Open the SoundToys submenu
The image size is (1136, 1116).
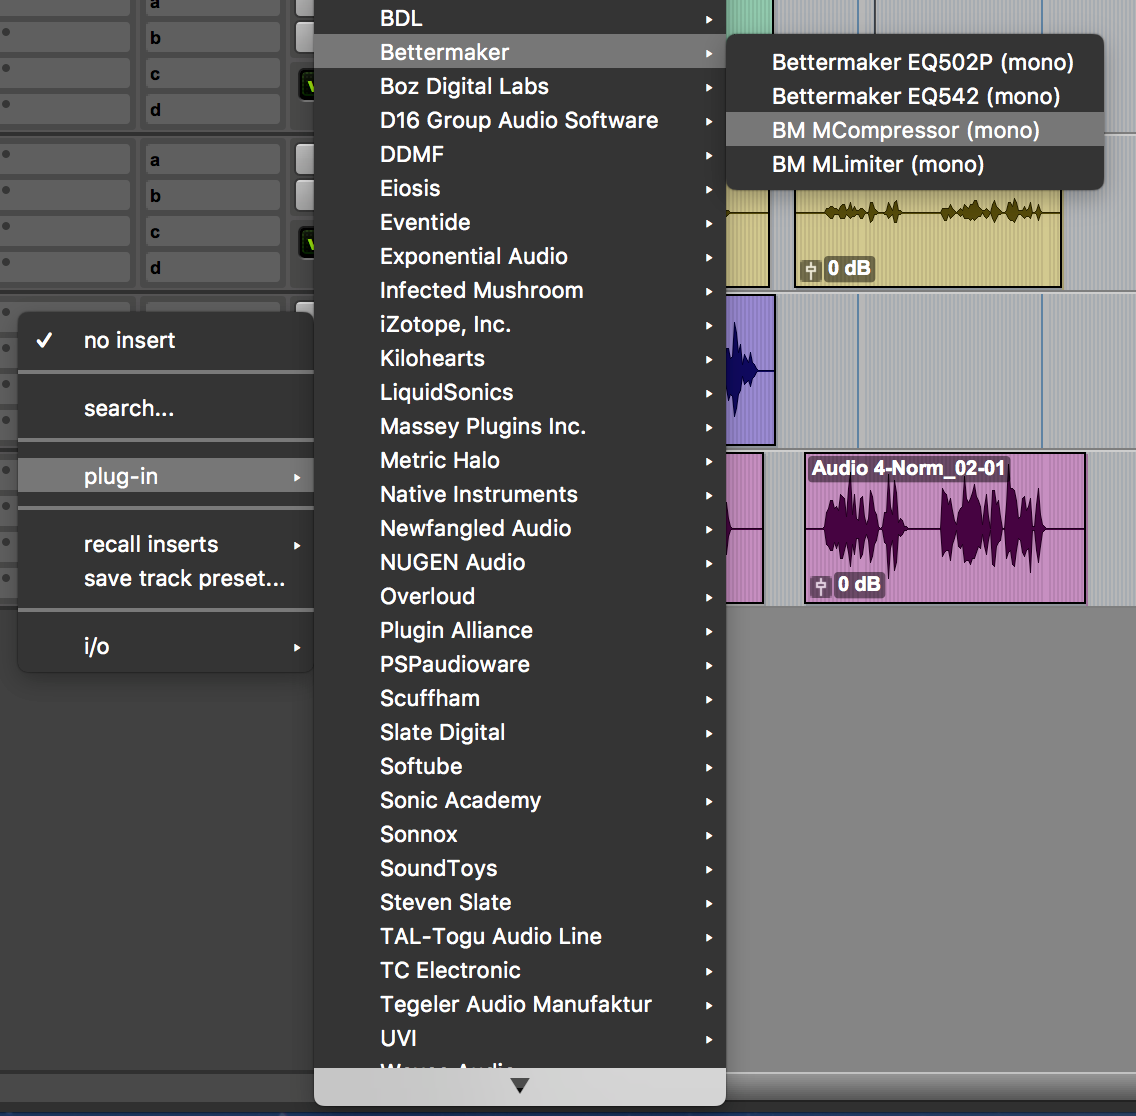[x=519, y=870]
